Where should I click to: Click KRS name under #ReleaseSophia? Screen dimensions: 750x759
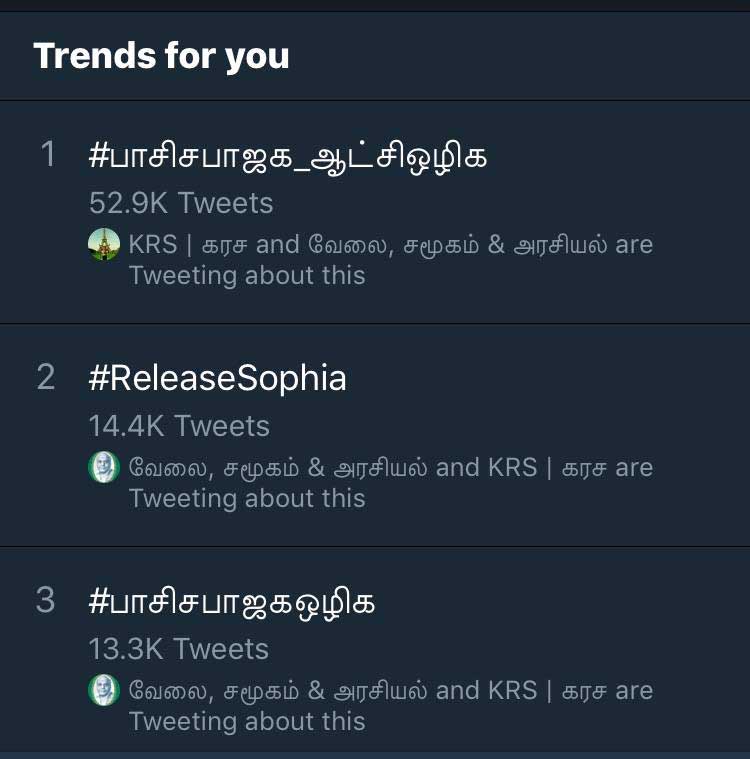tap(548, 468)
